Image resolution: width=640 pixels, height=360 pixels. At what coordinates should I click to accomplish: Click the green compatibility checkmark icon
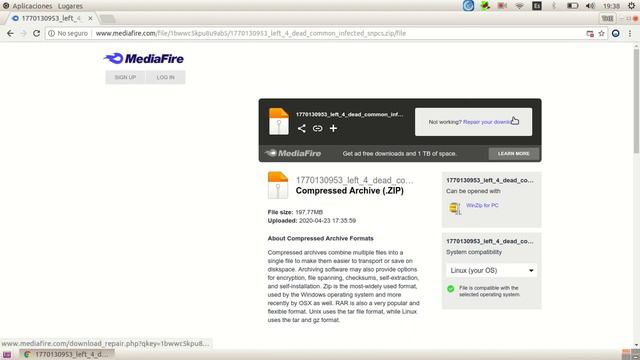[451, 289]
